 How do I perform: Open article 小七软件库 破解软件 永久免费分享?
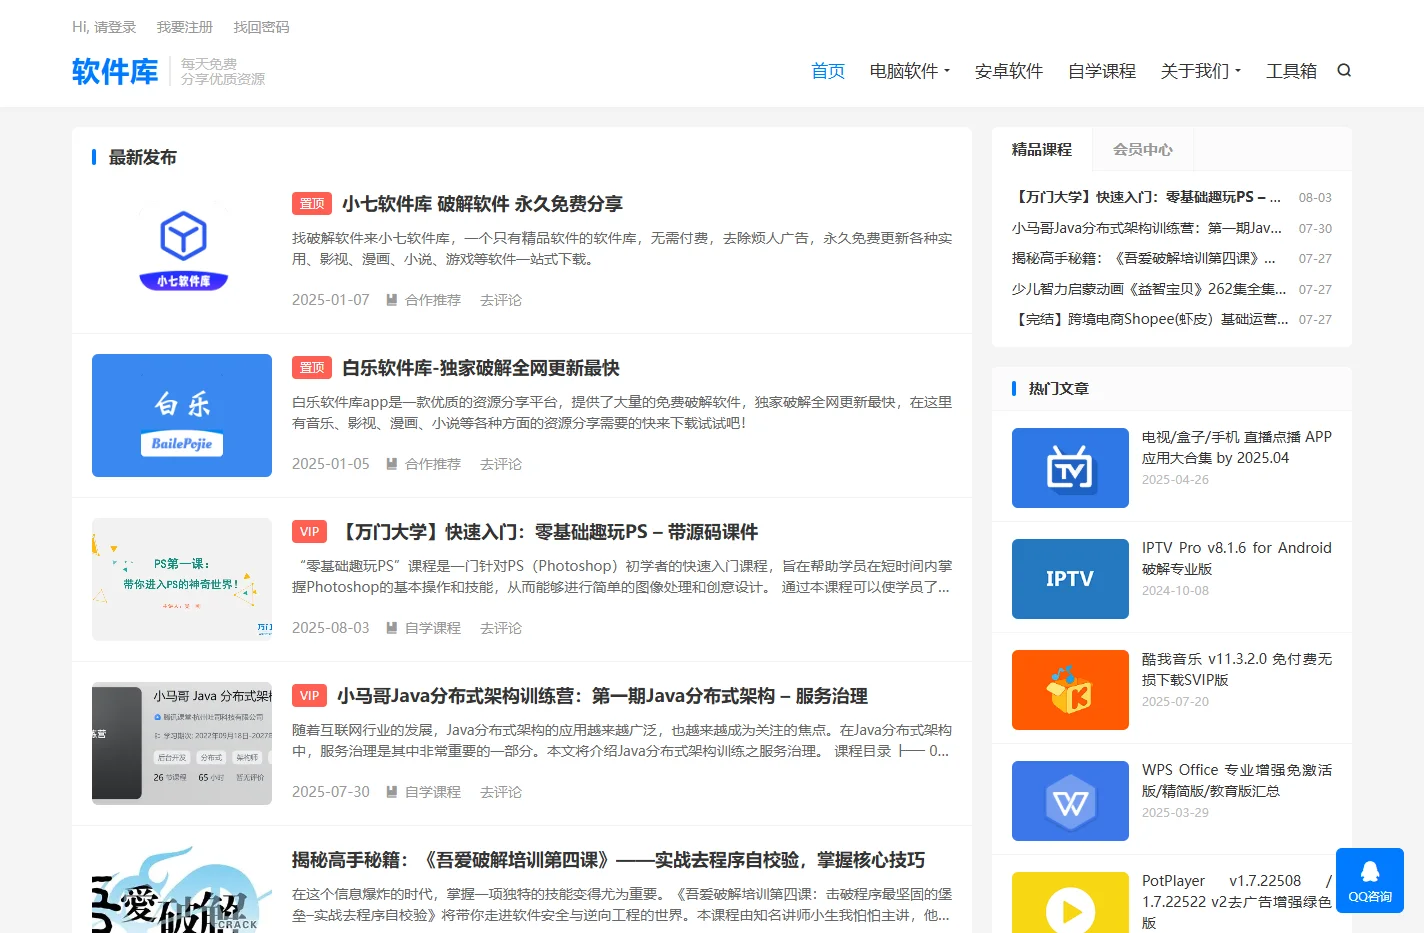pyautogui.click(x=482, y=204)
